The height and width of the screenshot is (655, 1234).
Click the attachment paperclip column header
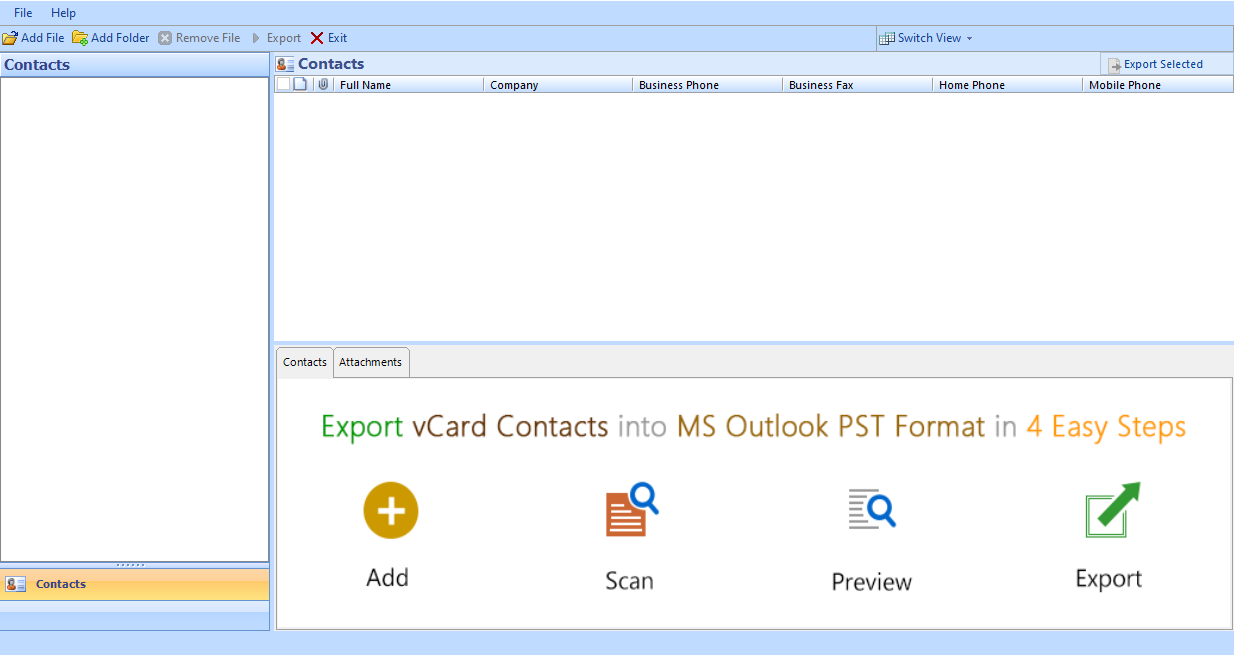pyautogui.click(x=323, y=84)
